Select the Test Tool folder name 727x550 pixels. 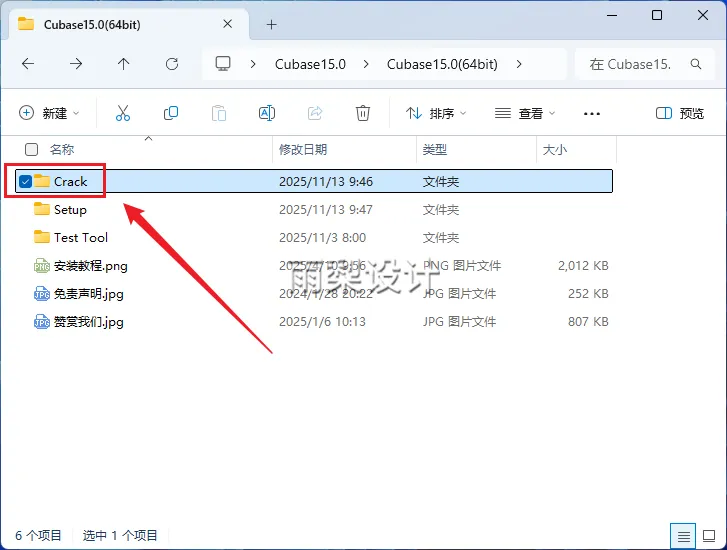(x=81, y=237)
